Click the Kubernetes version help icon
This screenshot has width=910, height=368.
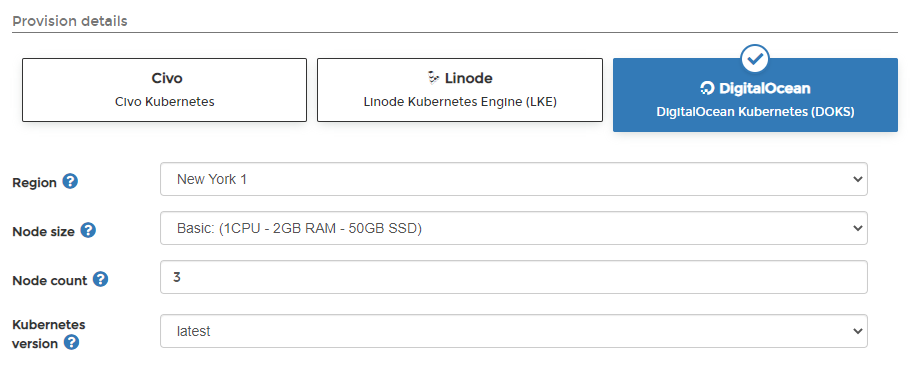pyautogui.click(x=71, y=342)
